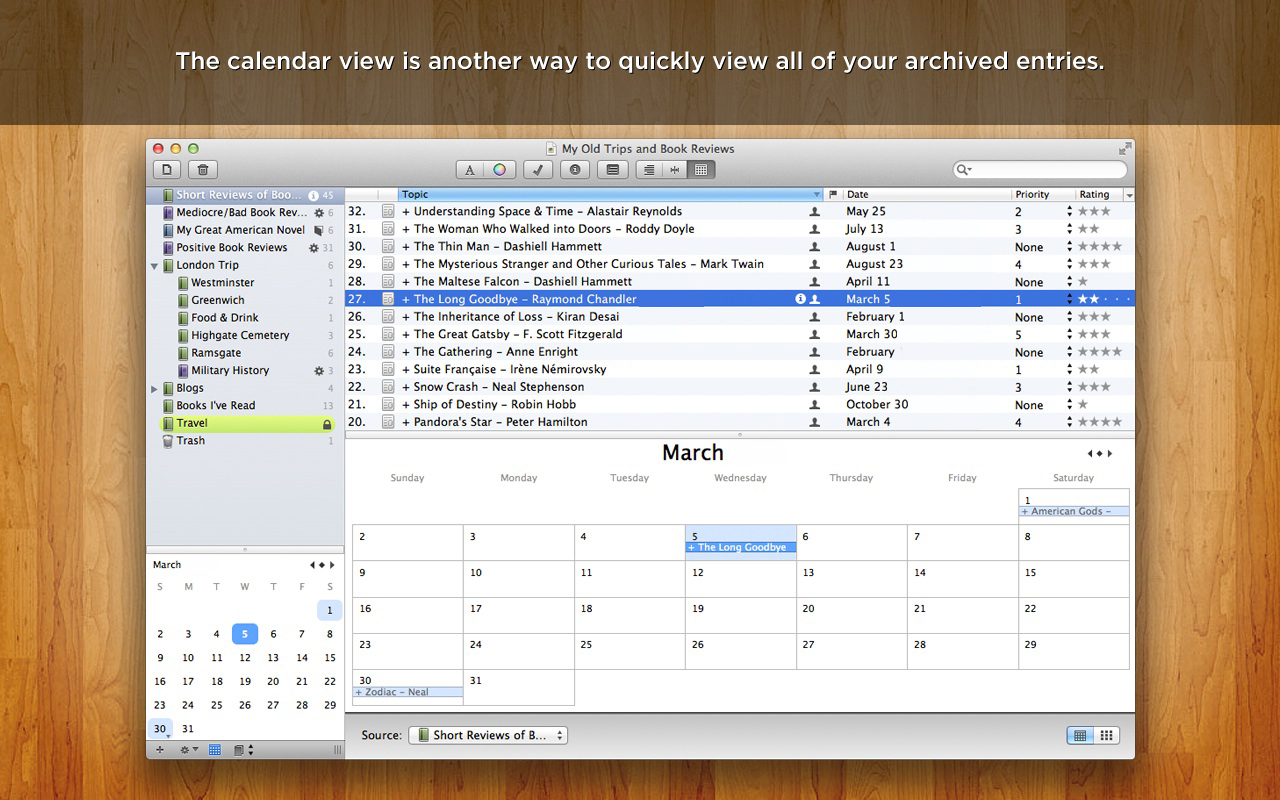The width and height of the screenshot is (1280, 800).
Task: Open The Long Goodbye event on March 5
Action: point(741,547)
